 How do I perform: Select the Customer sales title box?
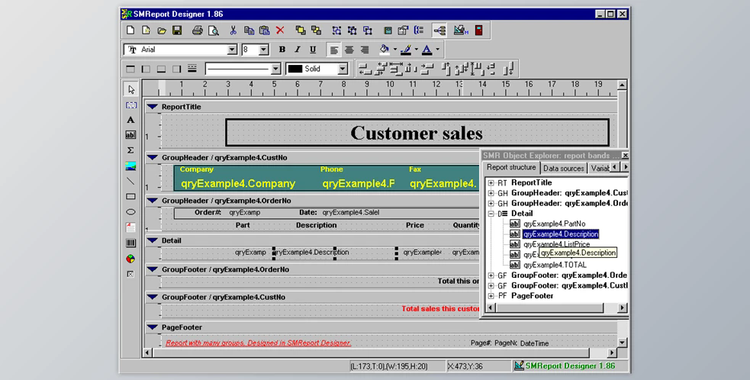pos(417,133)
